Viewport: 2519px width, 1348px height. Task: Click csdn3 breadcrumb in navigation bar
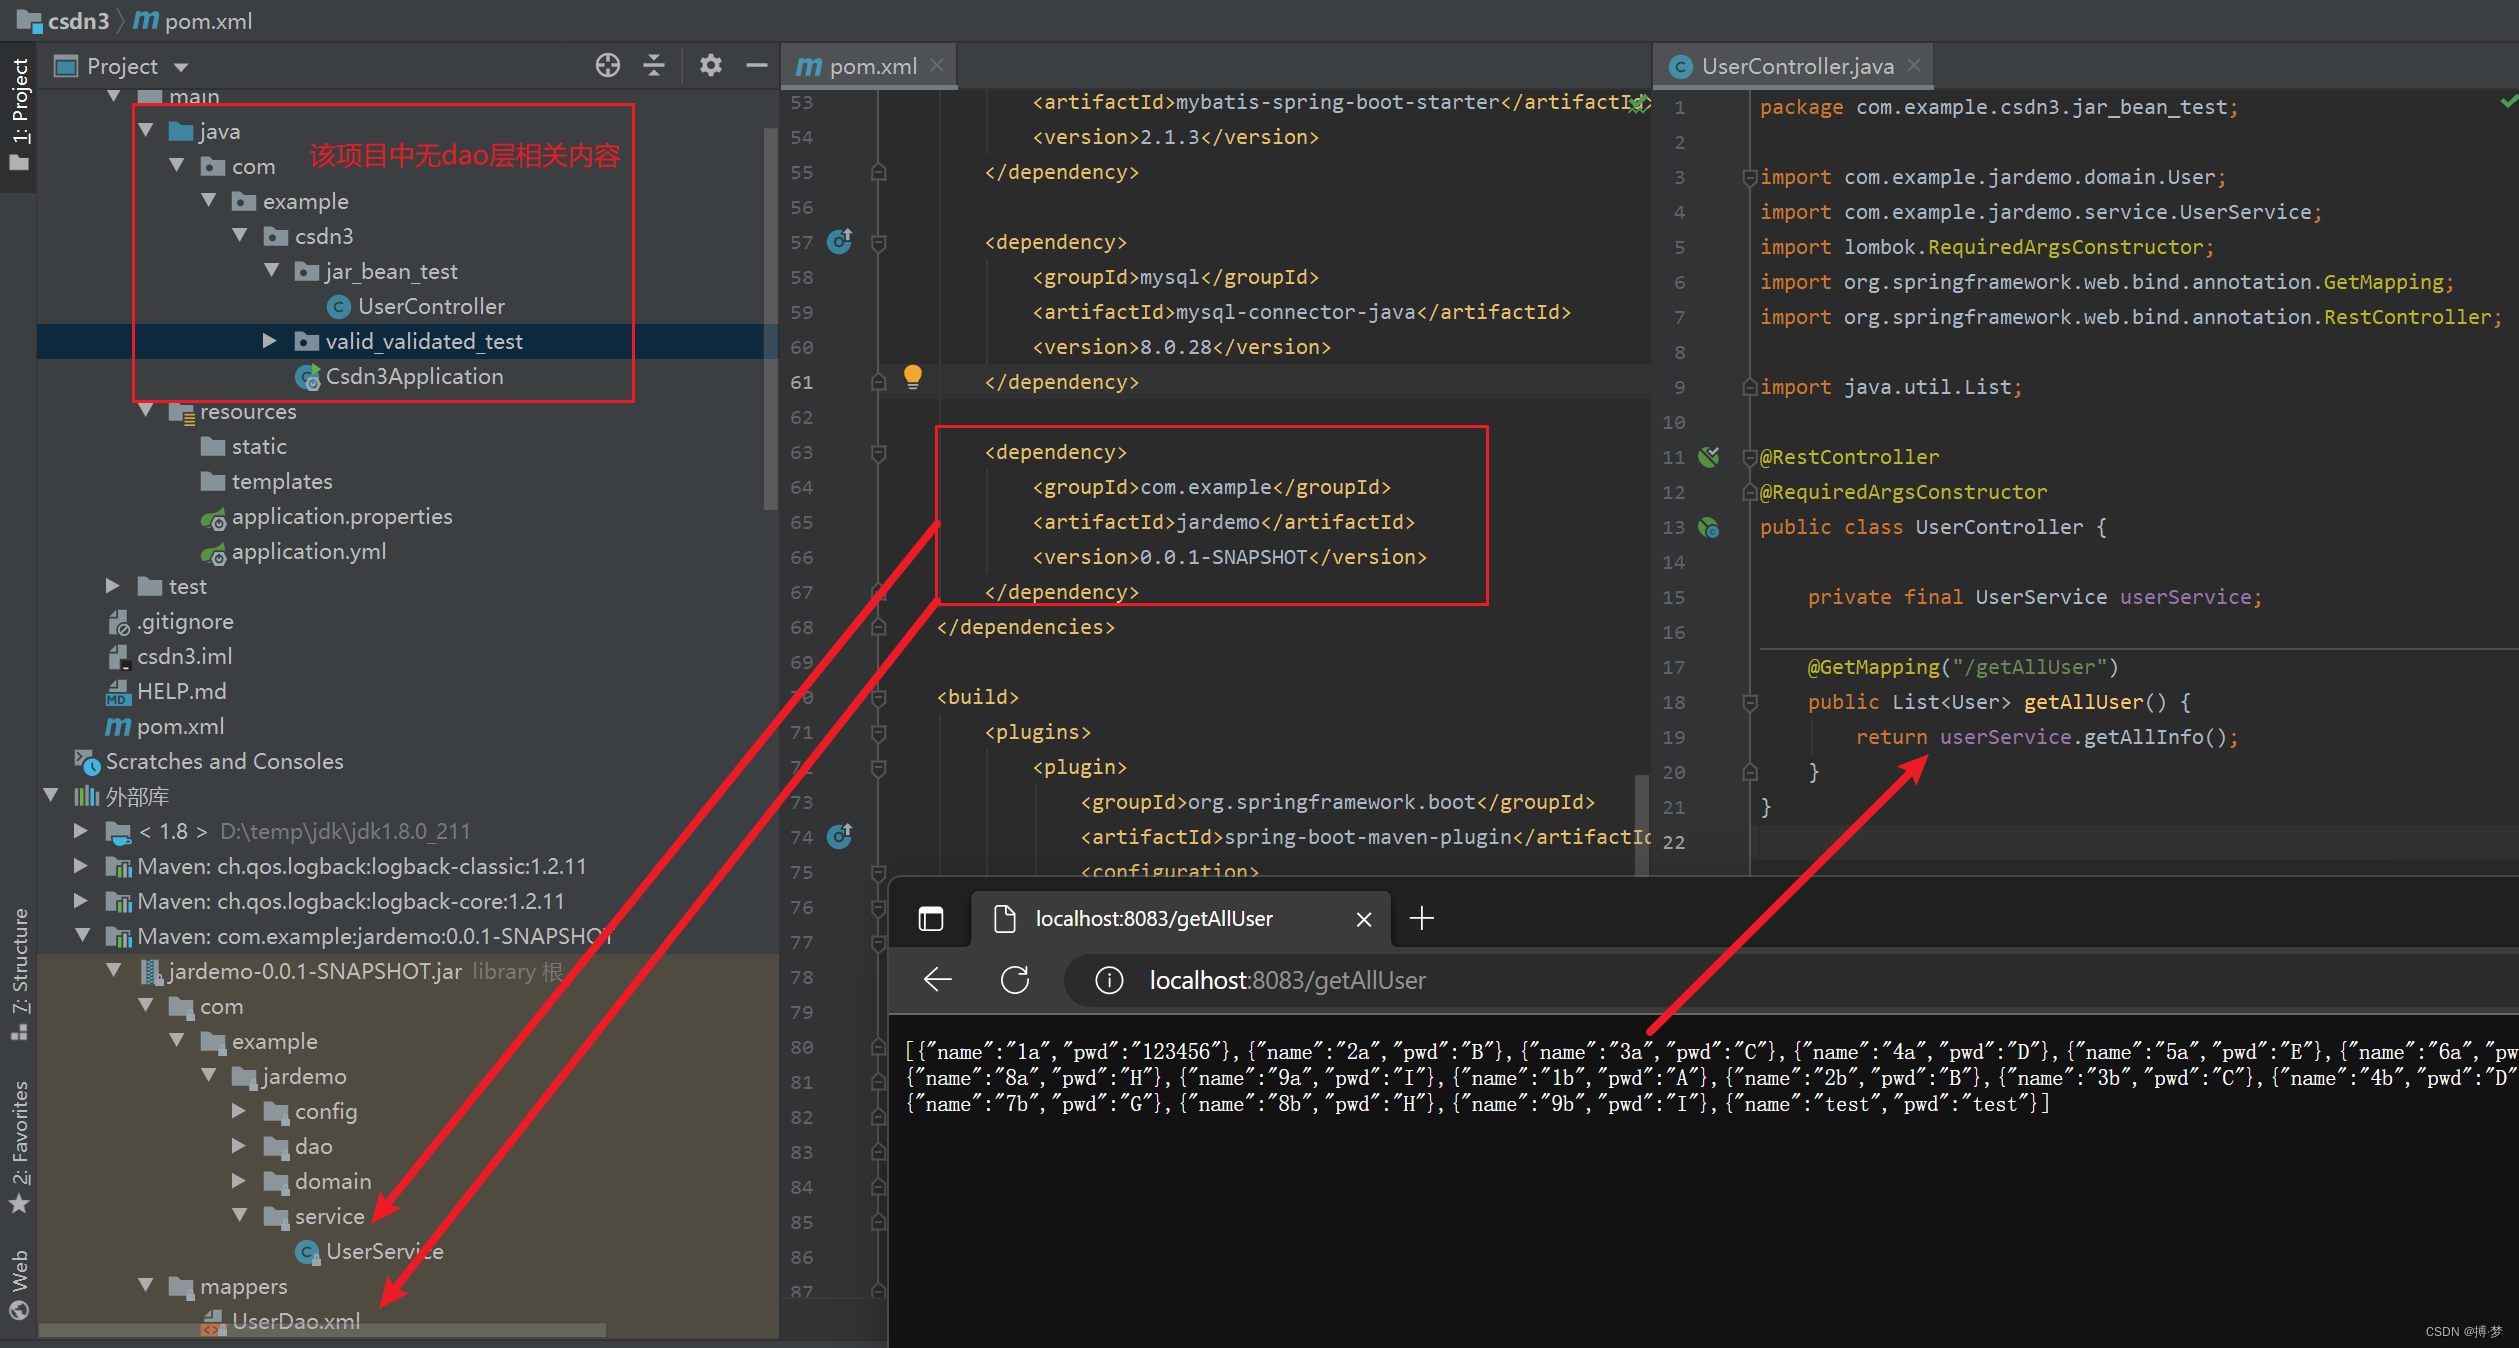(x=64, y=20)
